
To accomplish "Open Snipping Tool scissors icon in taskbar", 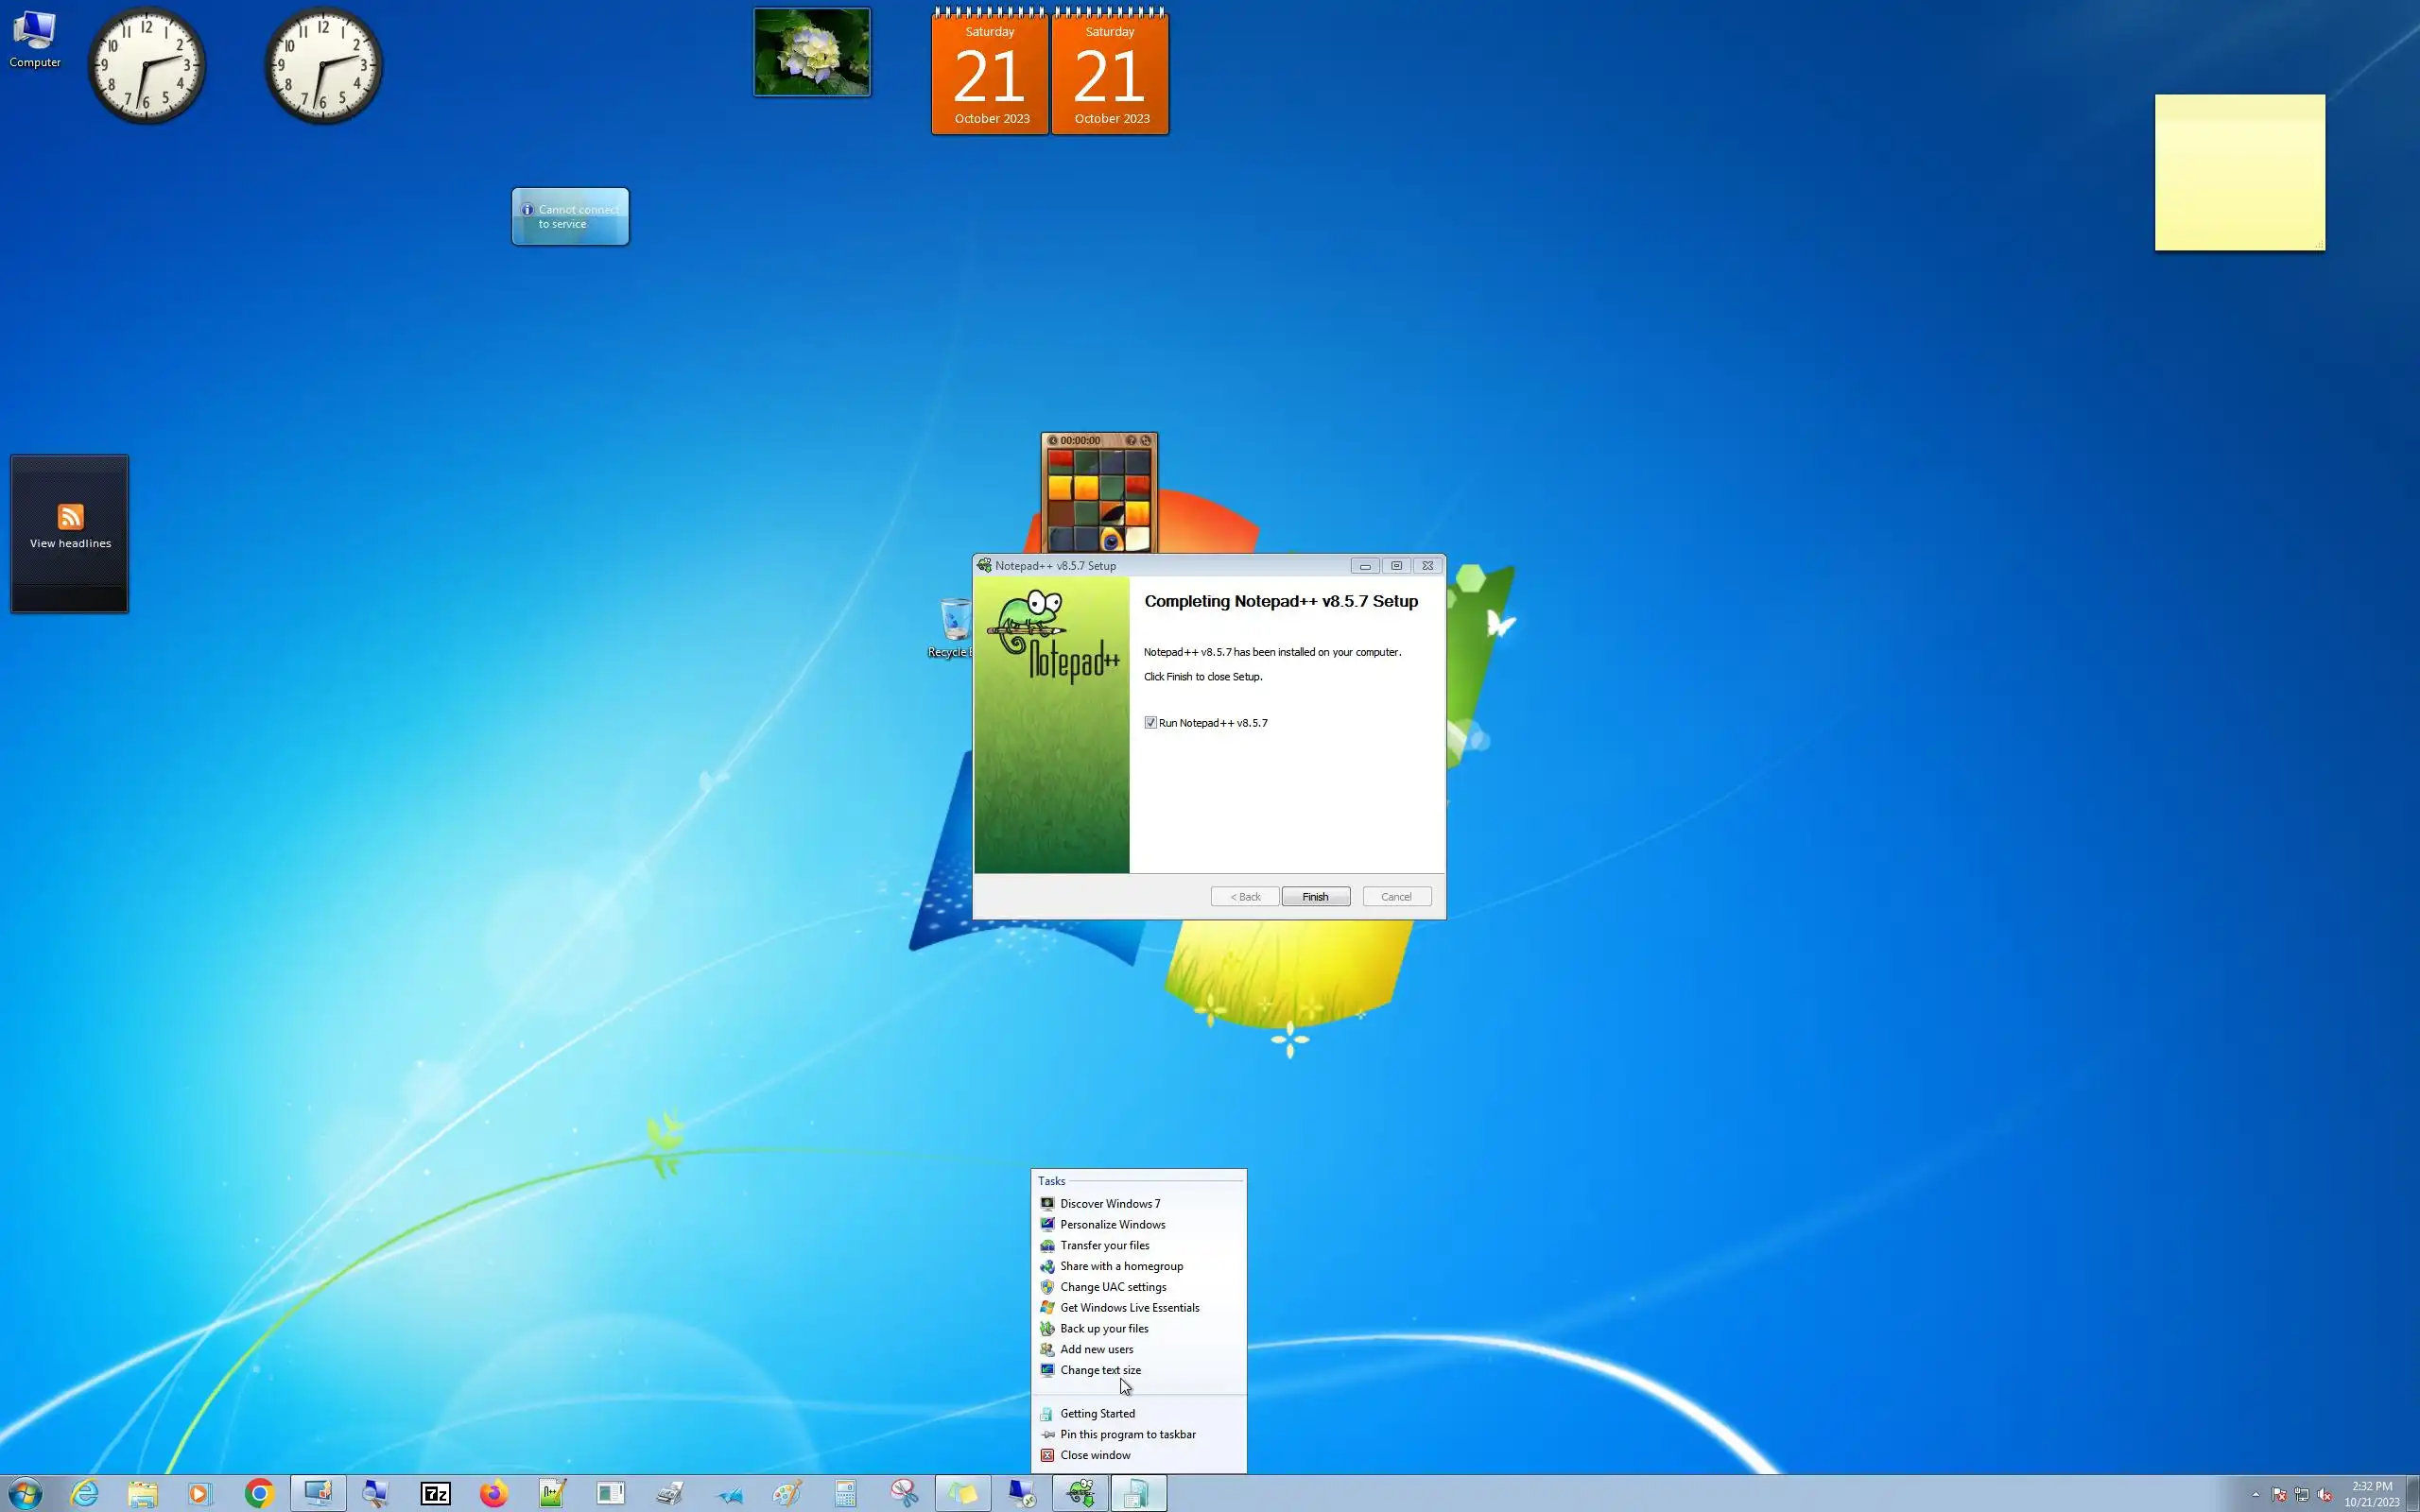I will point(904,1493).
